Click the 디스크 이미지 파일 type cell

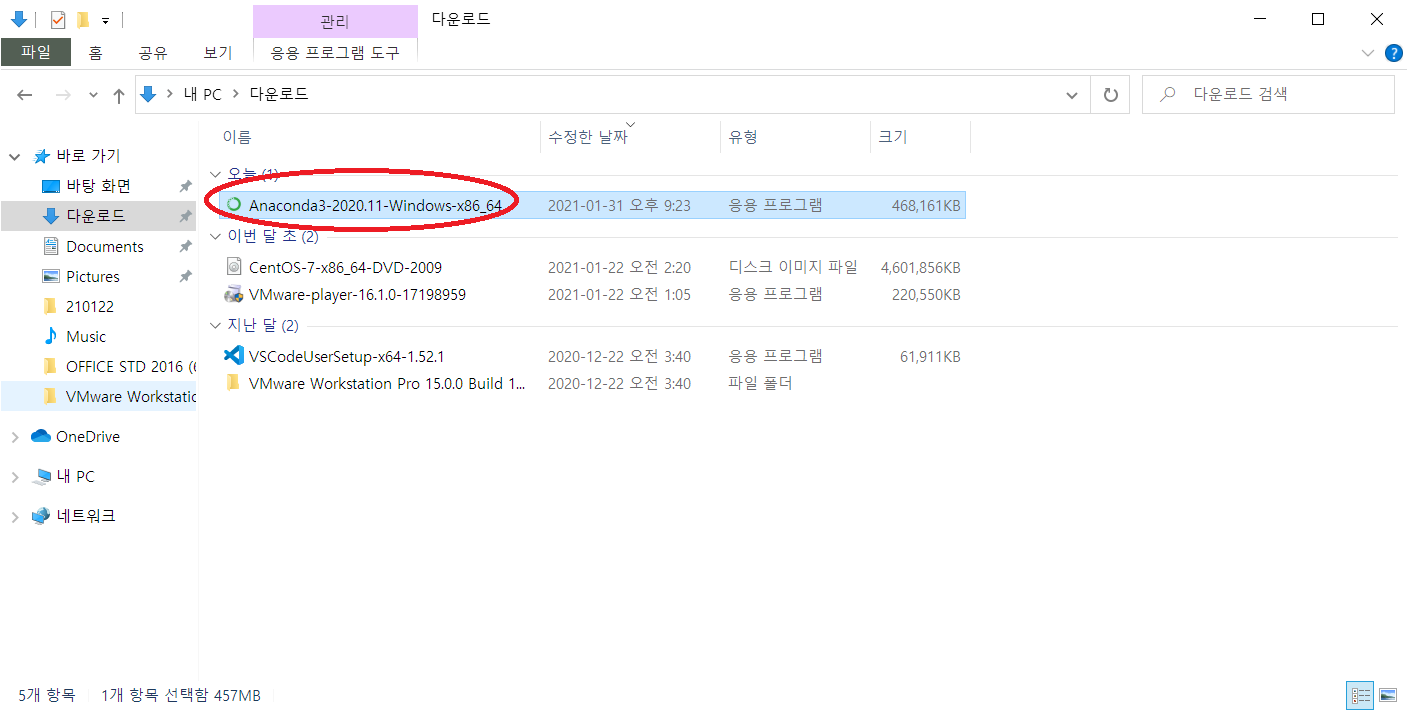click(793, 267)
